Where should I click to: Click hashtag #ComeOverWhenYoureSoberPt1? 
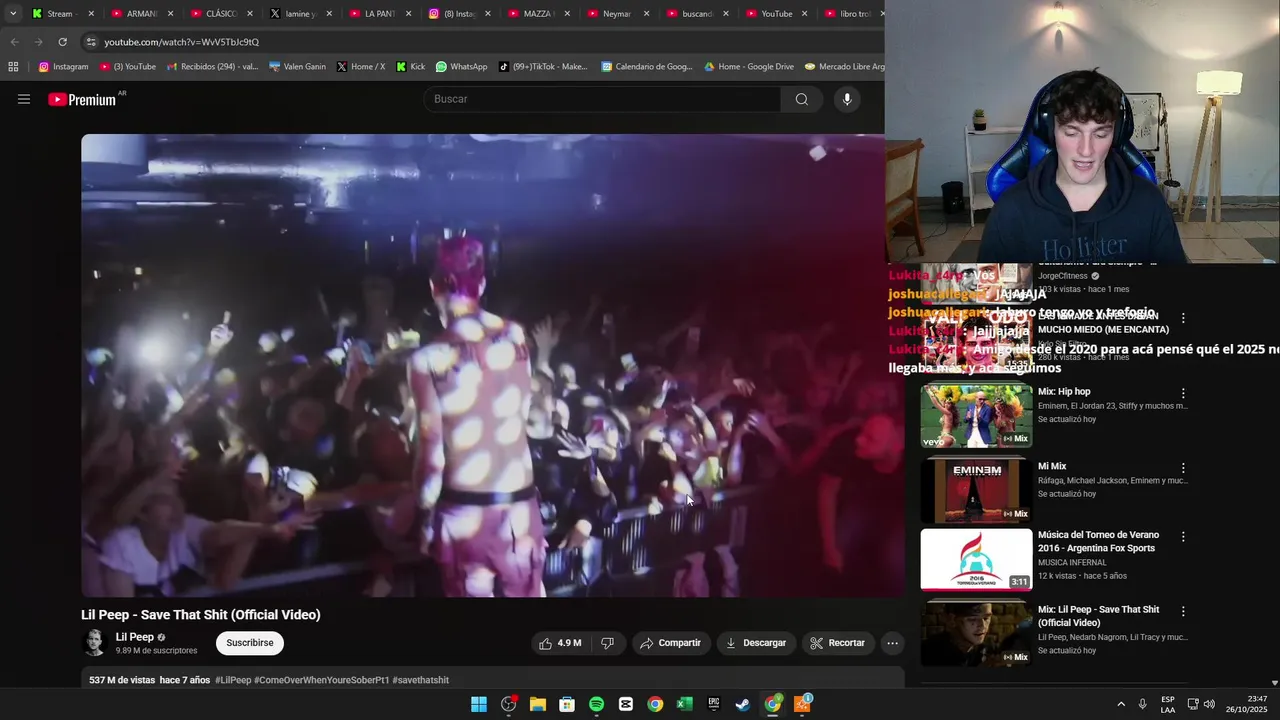tap(321, 680)
